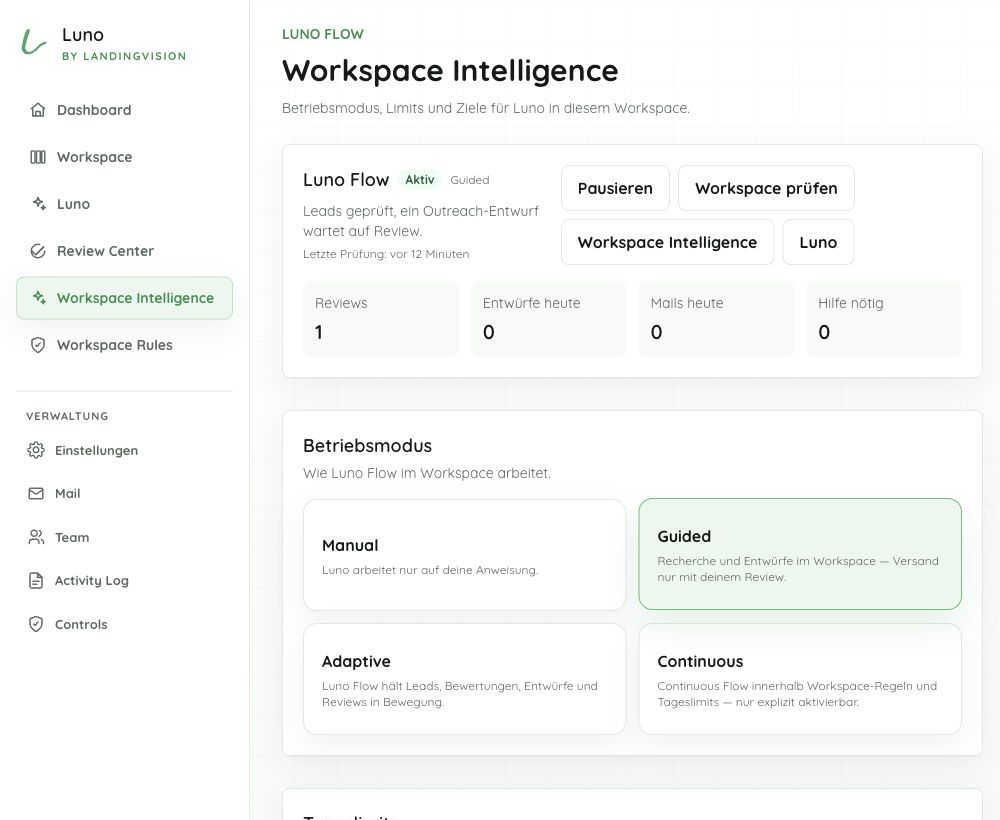Screen dimensions: 1000x820
Task: Click the Hilfe nötig tile
Action: point(884,319)
